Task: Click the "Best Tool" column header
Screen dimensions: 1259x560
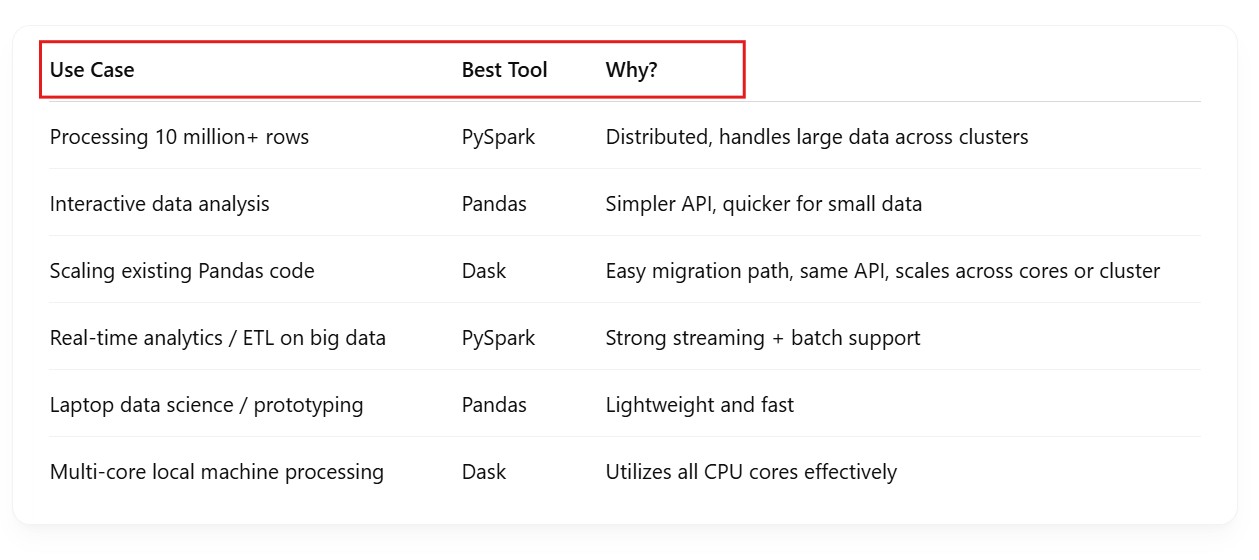Action: (x=504, y=70)
